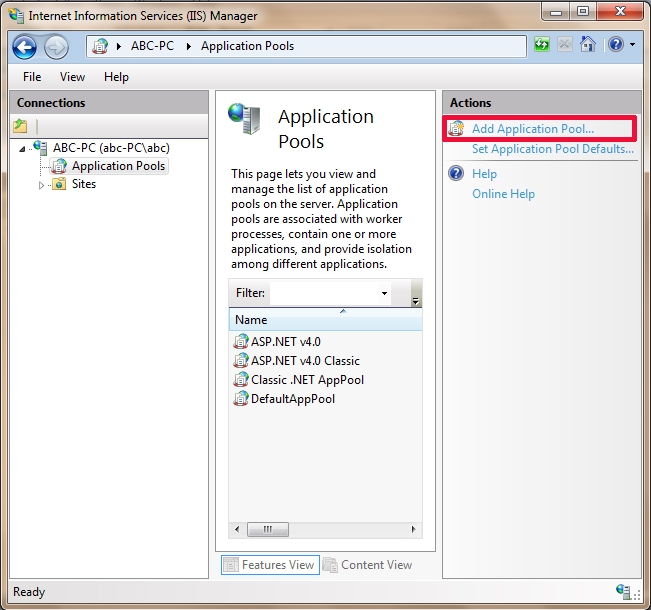Screen dimensions: 651x610
Task: Collapse the ABC-PC tree node
Action: [x=22, y=149]
